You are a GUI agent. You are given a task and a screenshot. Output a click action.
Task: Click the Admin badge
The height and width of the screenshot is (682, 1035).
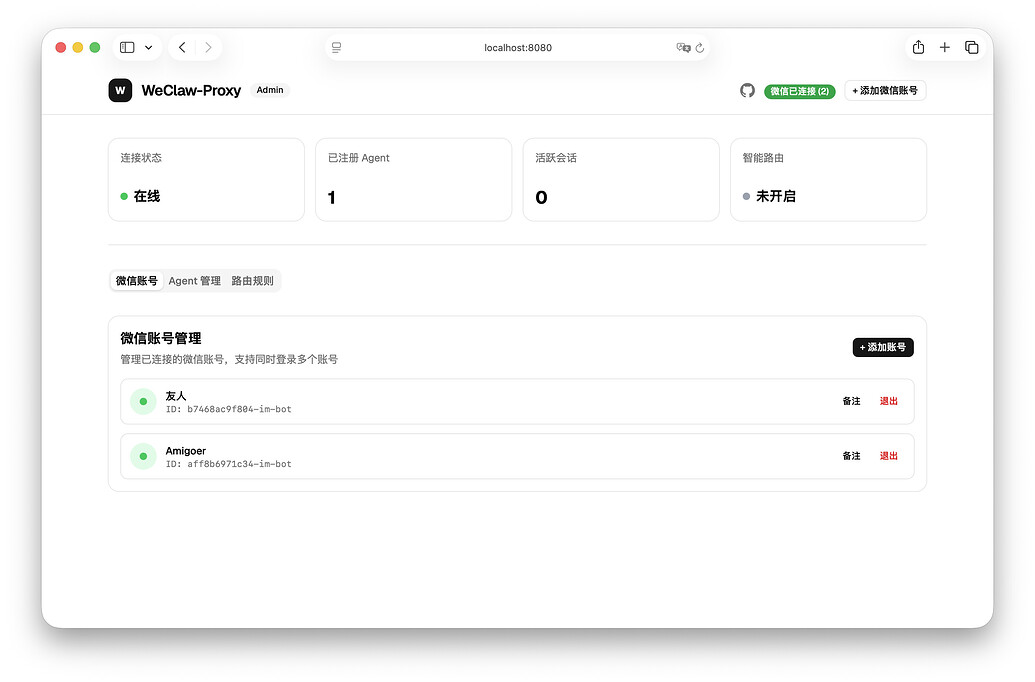point(270,90)
